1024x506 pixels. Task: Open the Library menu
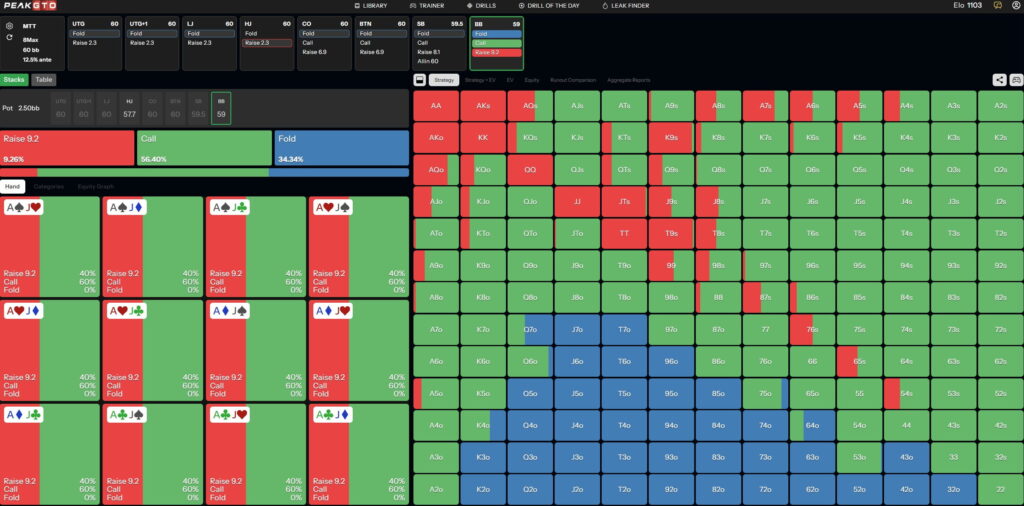(x=370, y=6)
